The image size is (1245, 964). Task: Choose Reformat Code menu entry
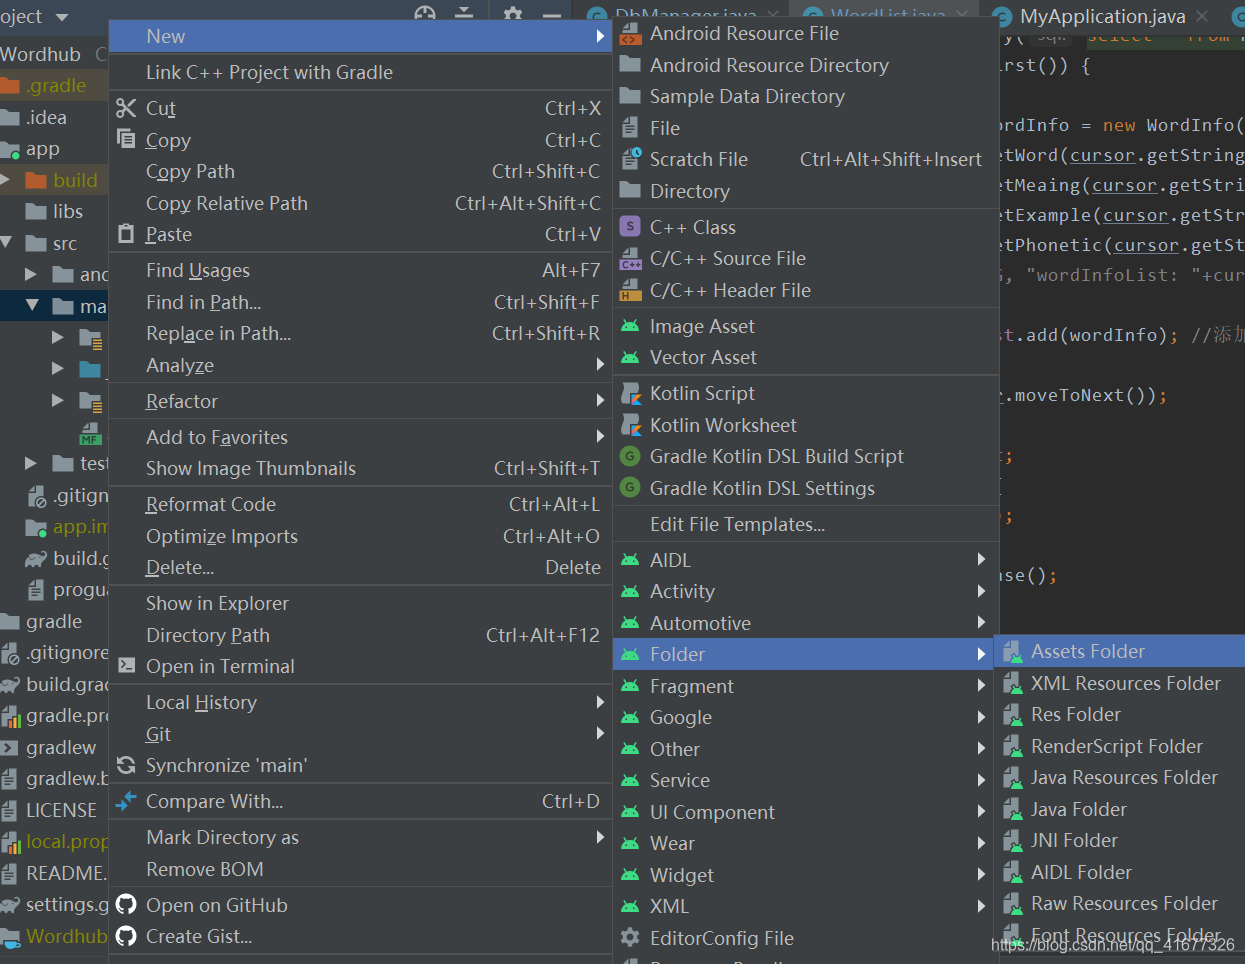coord(360,504)
